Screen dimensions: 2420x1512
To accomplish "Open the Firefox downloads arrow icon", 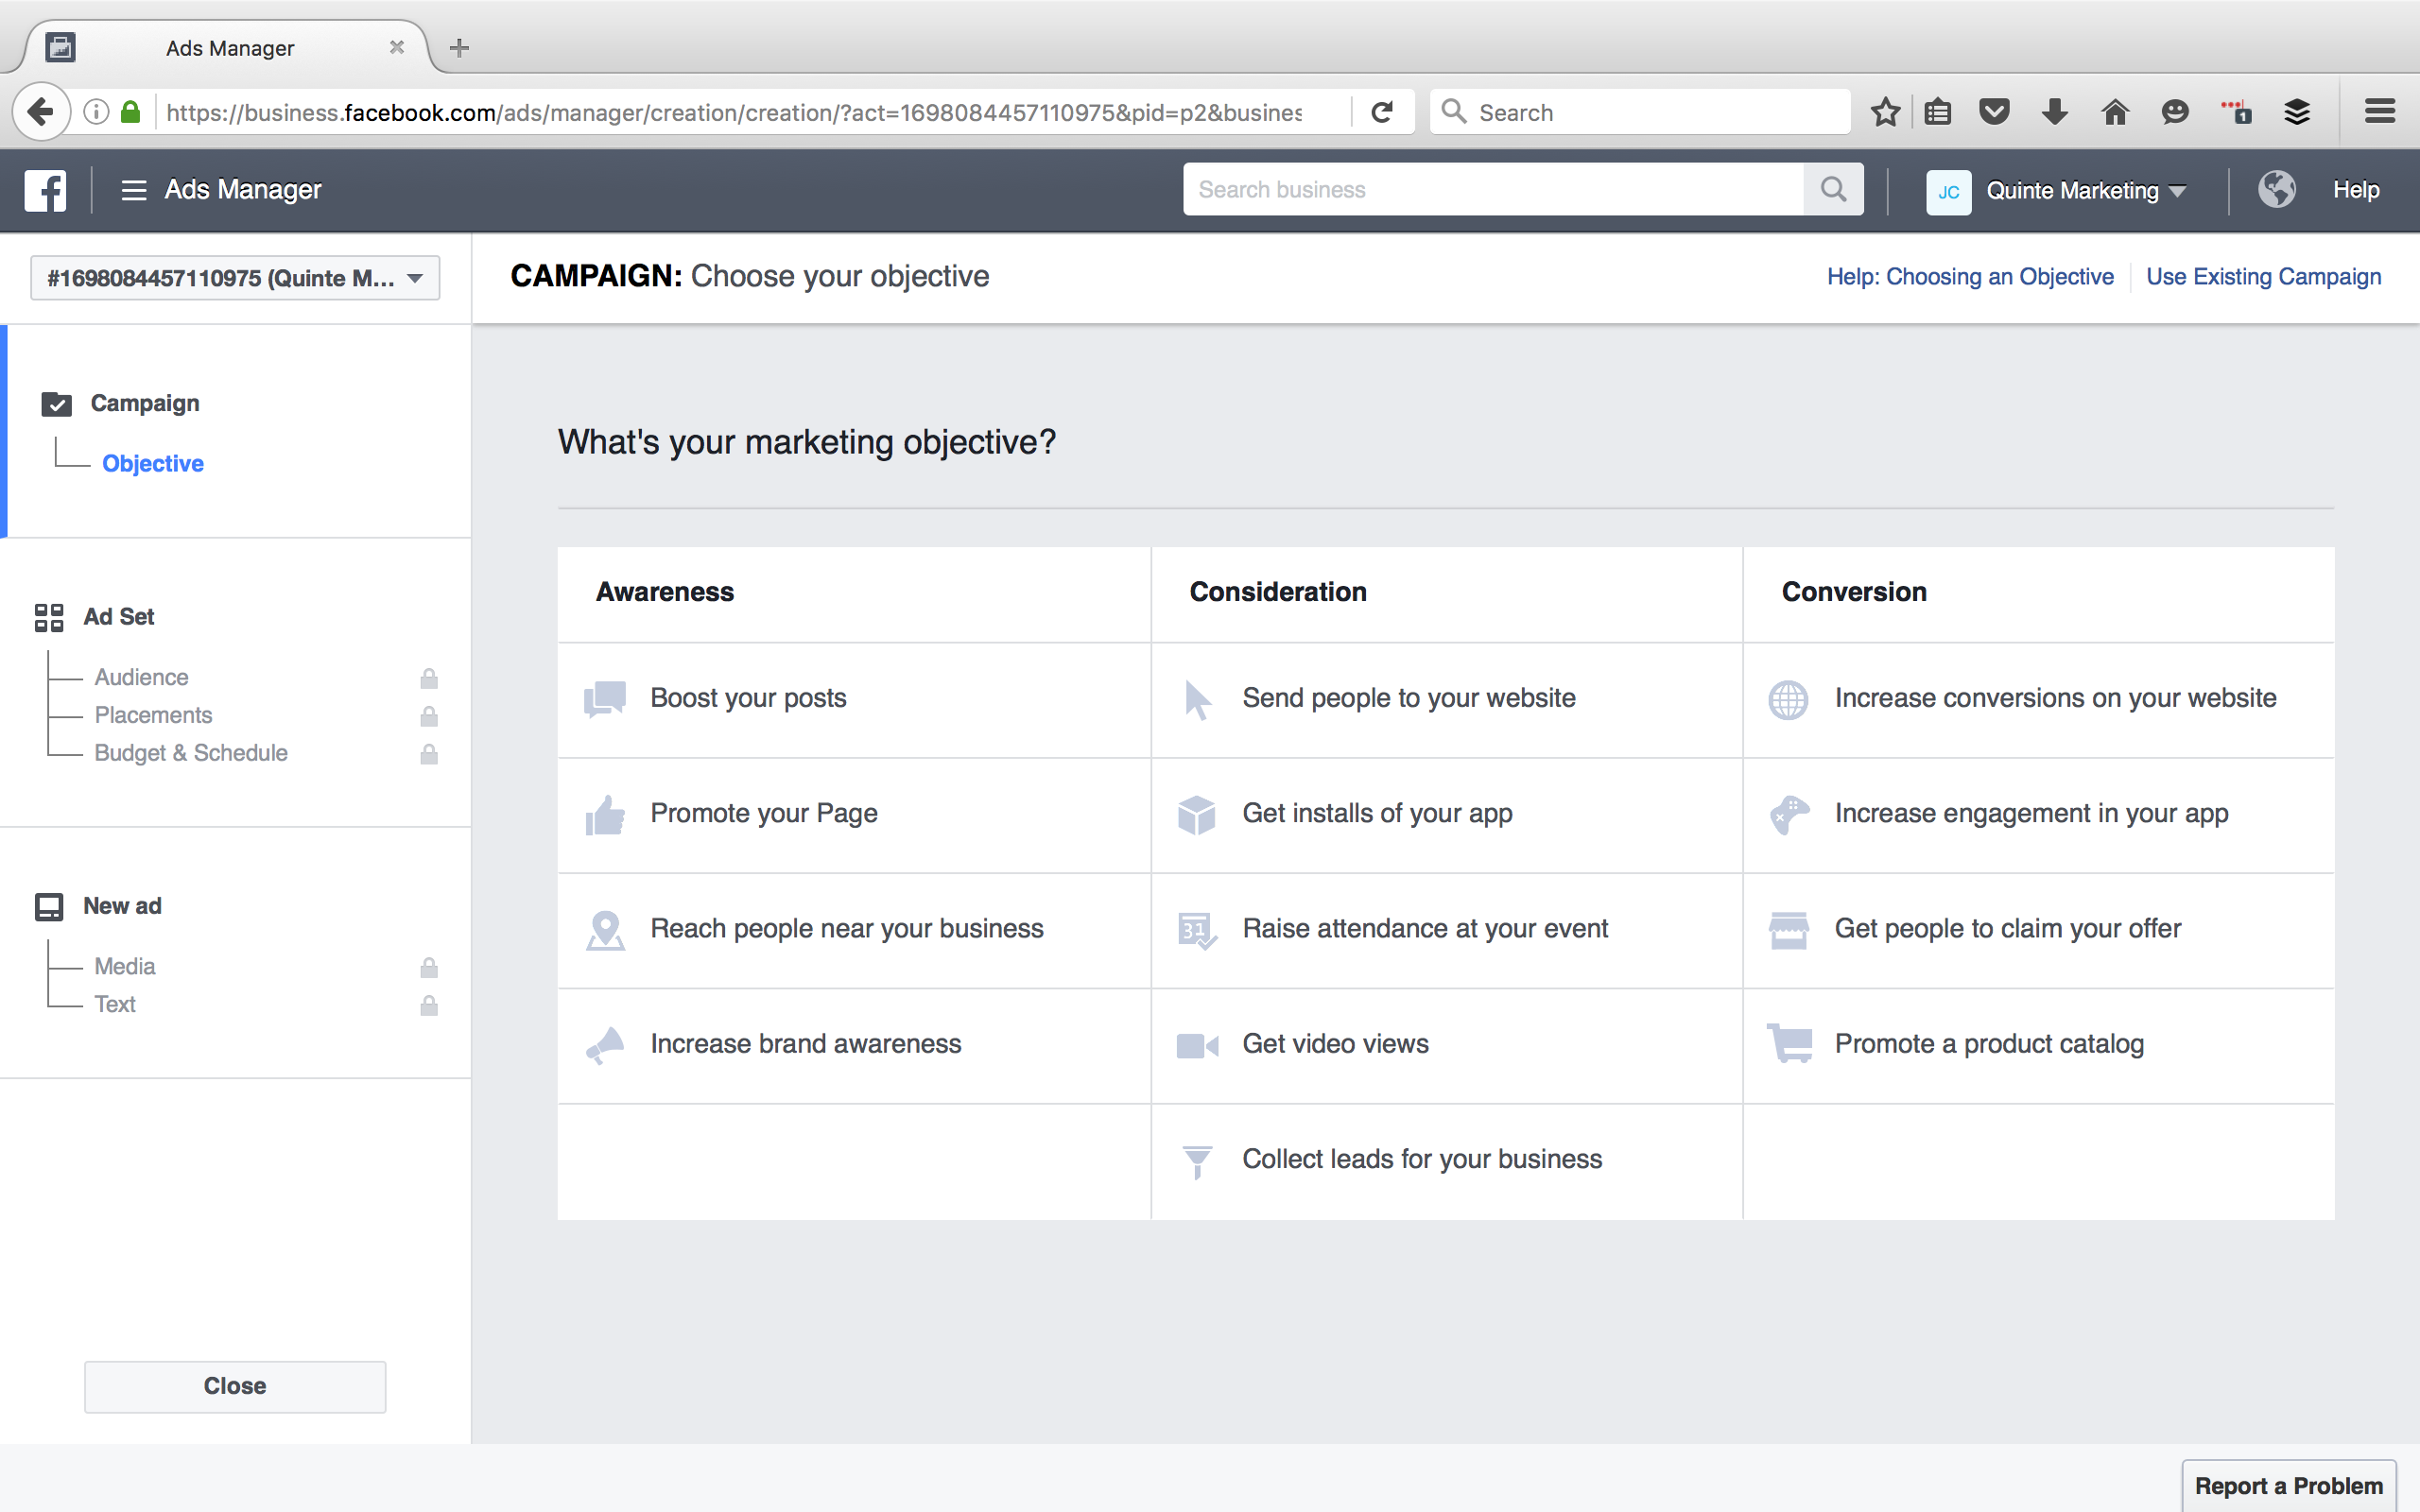I will coord(2054,112).
